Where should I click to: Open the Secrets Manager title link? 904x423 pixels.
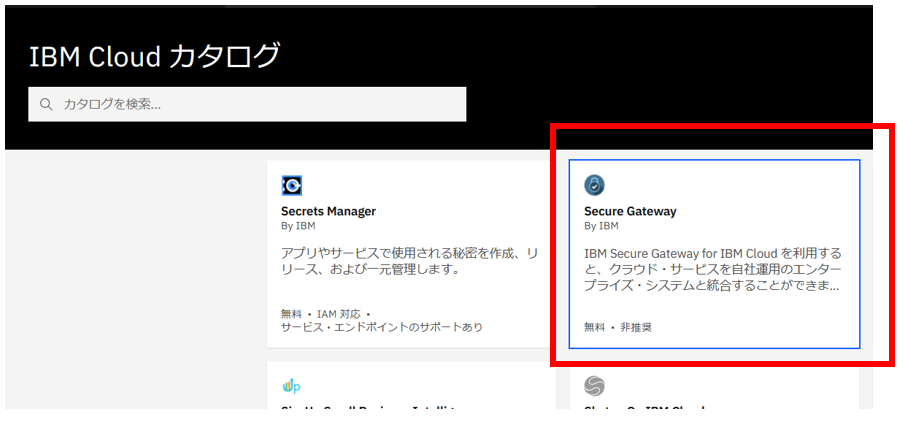tap(328, 212)
